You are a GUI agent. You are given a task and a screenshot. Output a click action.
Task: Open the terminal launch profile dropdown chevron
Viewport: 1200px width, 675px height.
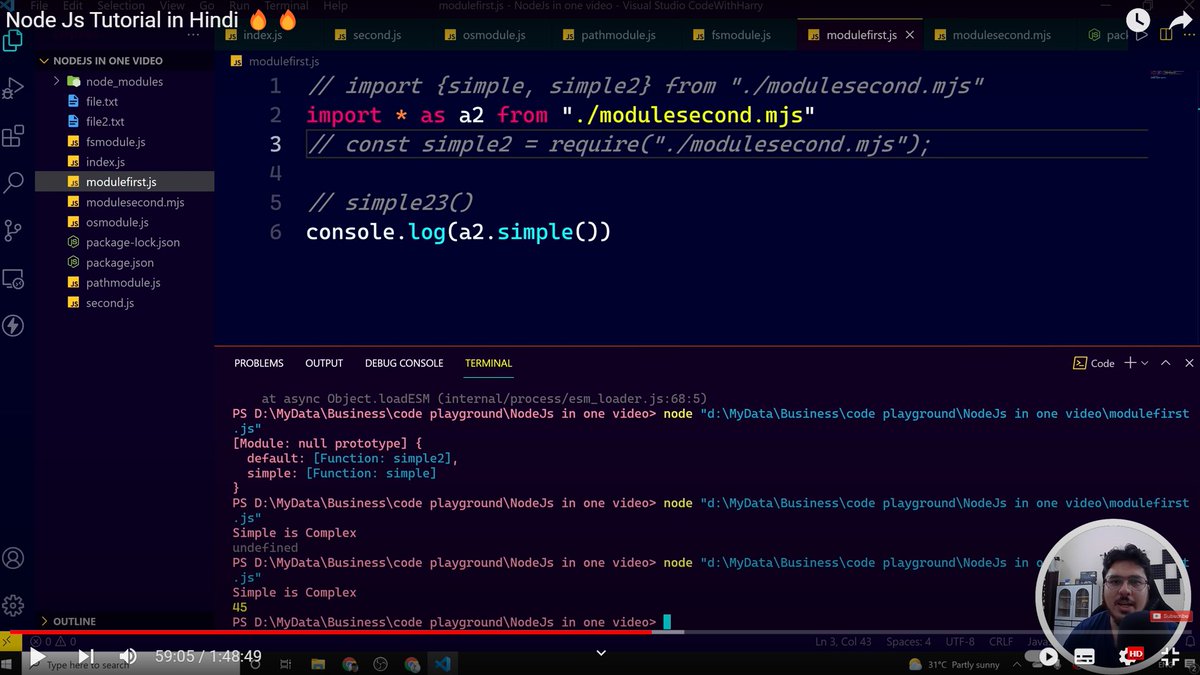click(1145, 363)
